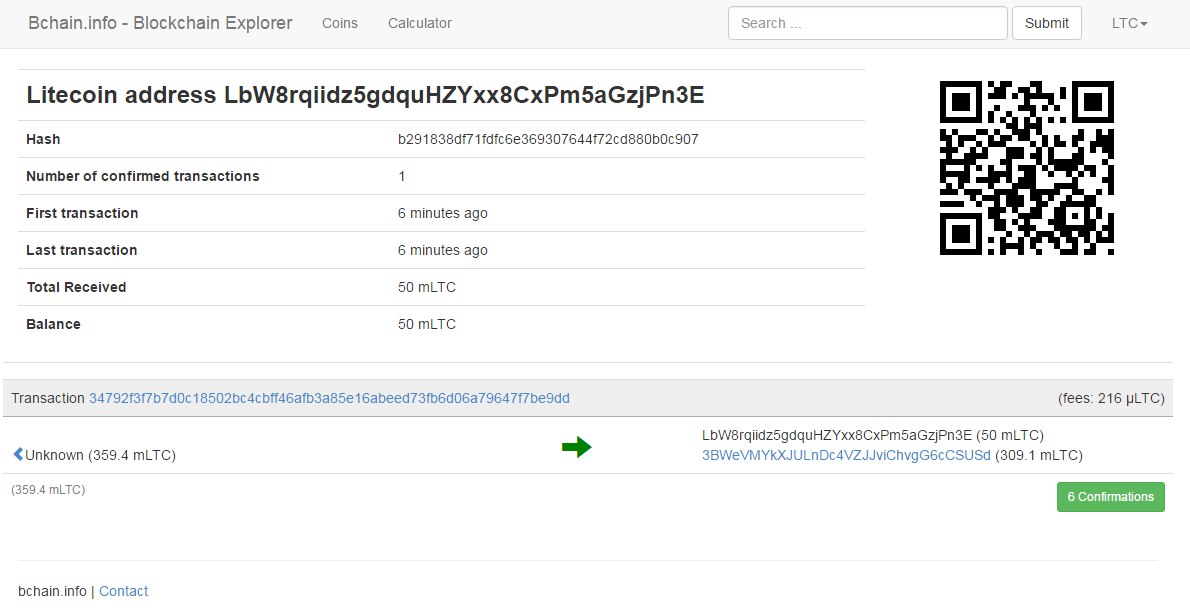This screenshot has width=1190, height=616.
Task: Open the Coins menu item
Action: point(339,24)
